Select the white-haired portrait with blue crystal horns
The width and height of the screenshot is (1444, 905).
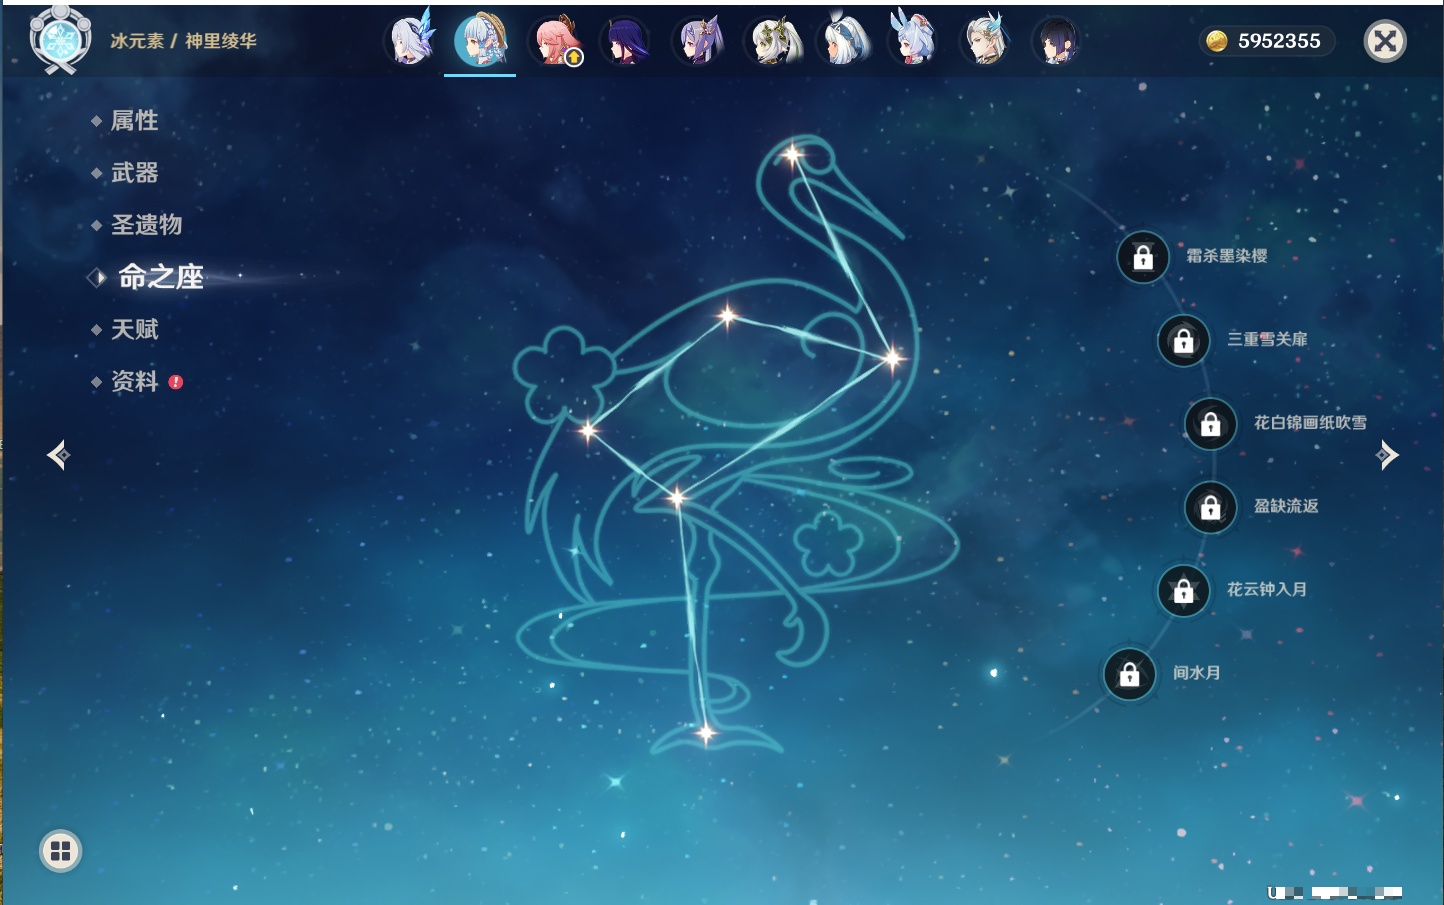pos(411,41)
